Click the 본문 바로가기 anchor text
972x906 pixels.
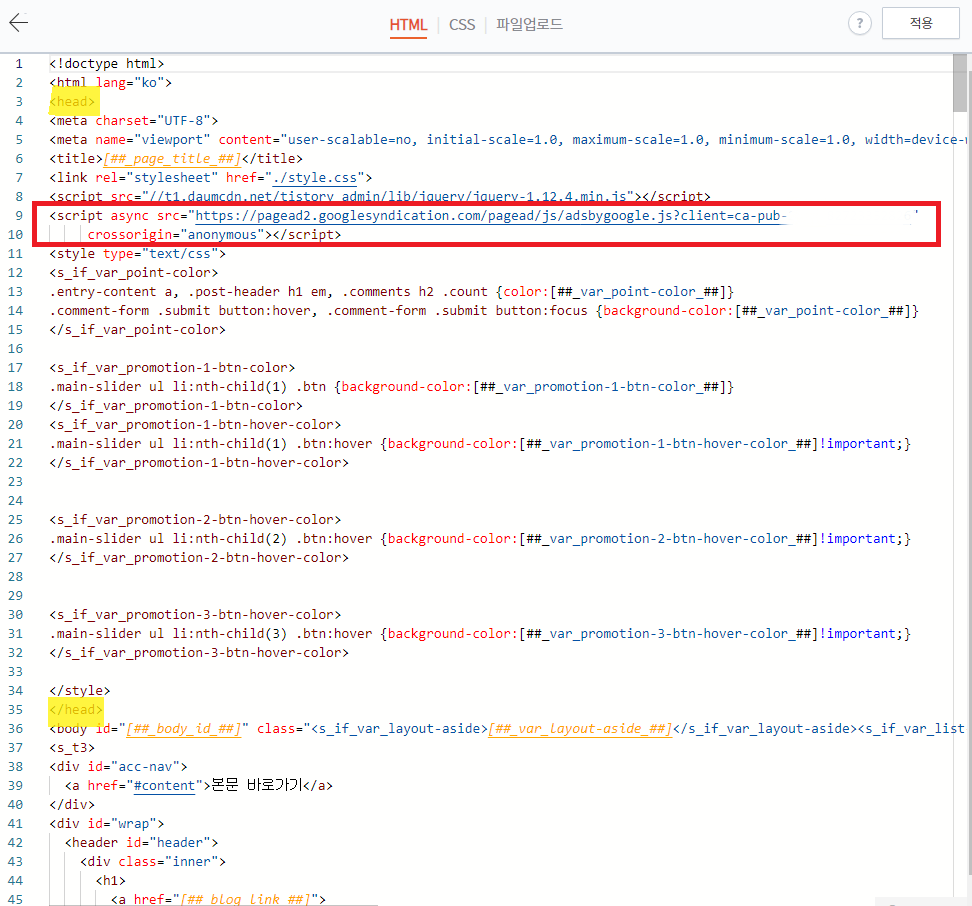[257, 785]
